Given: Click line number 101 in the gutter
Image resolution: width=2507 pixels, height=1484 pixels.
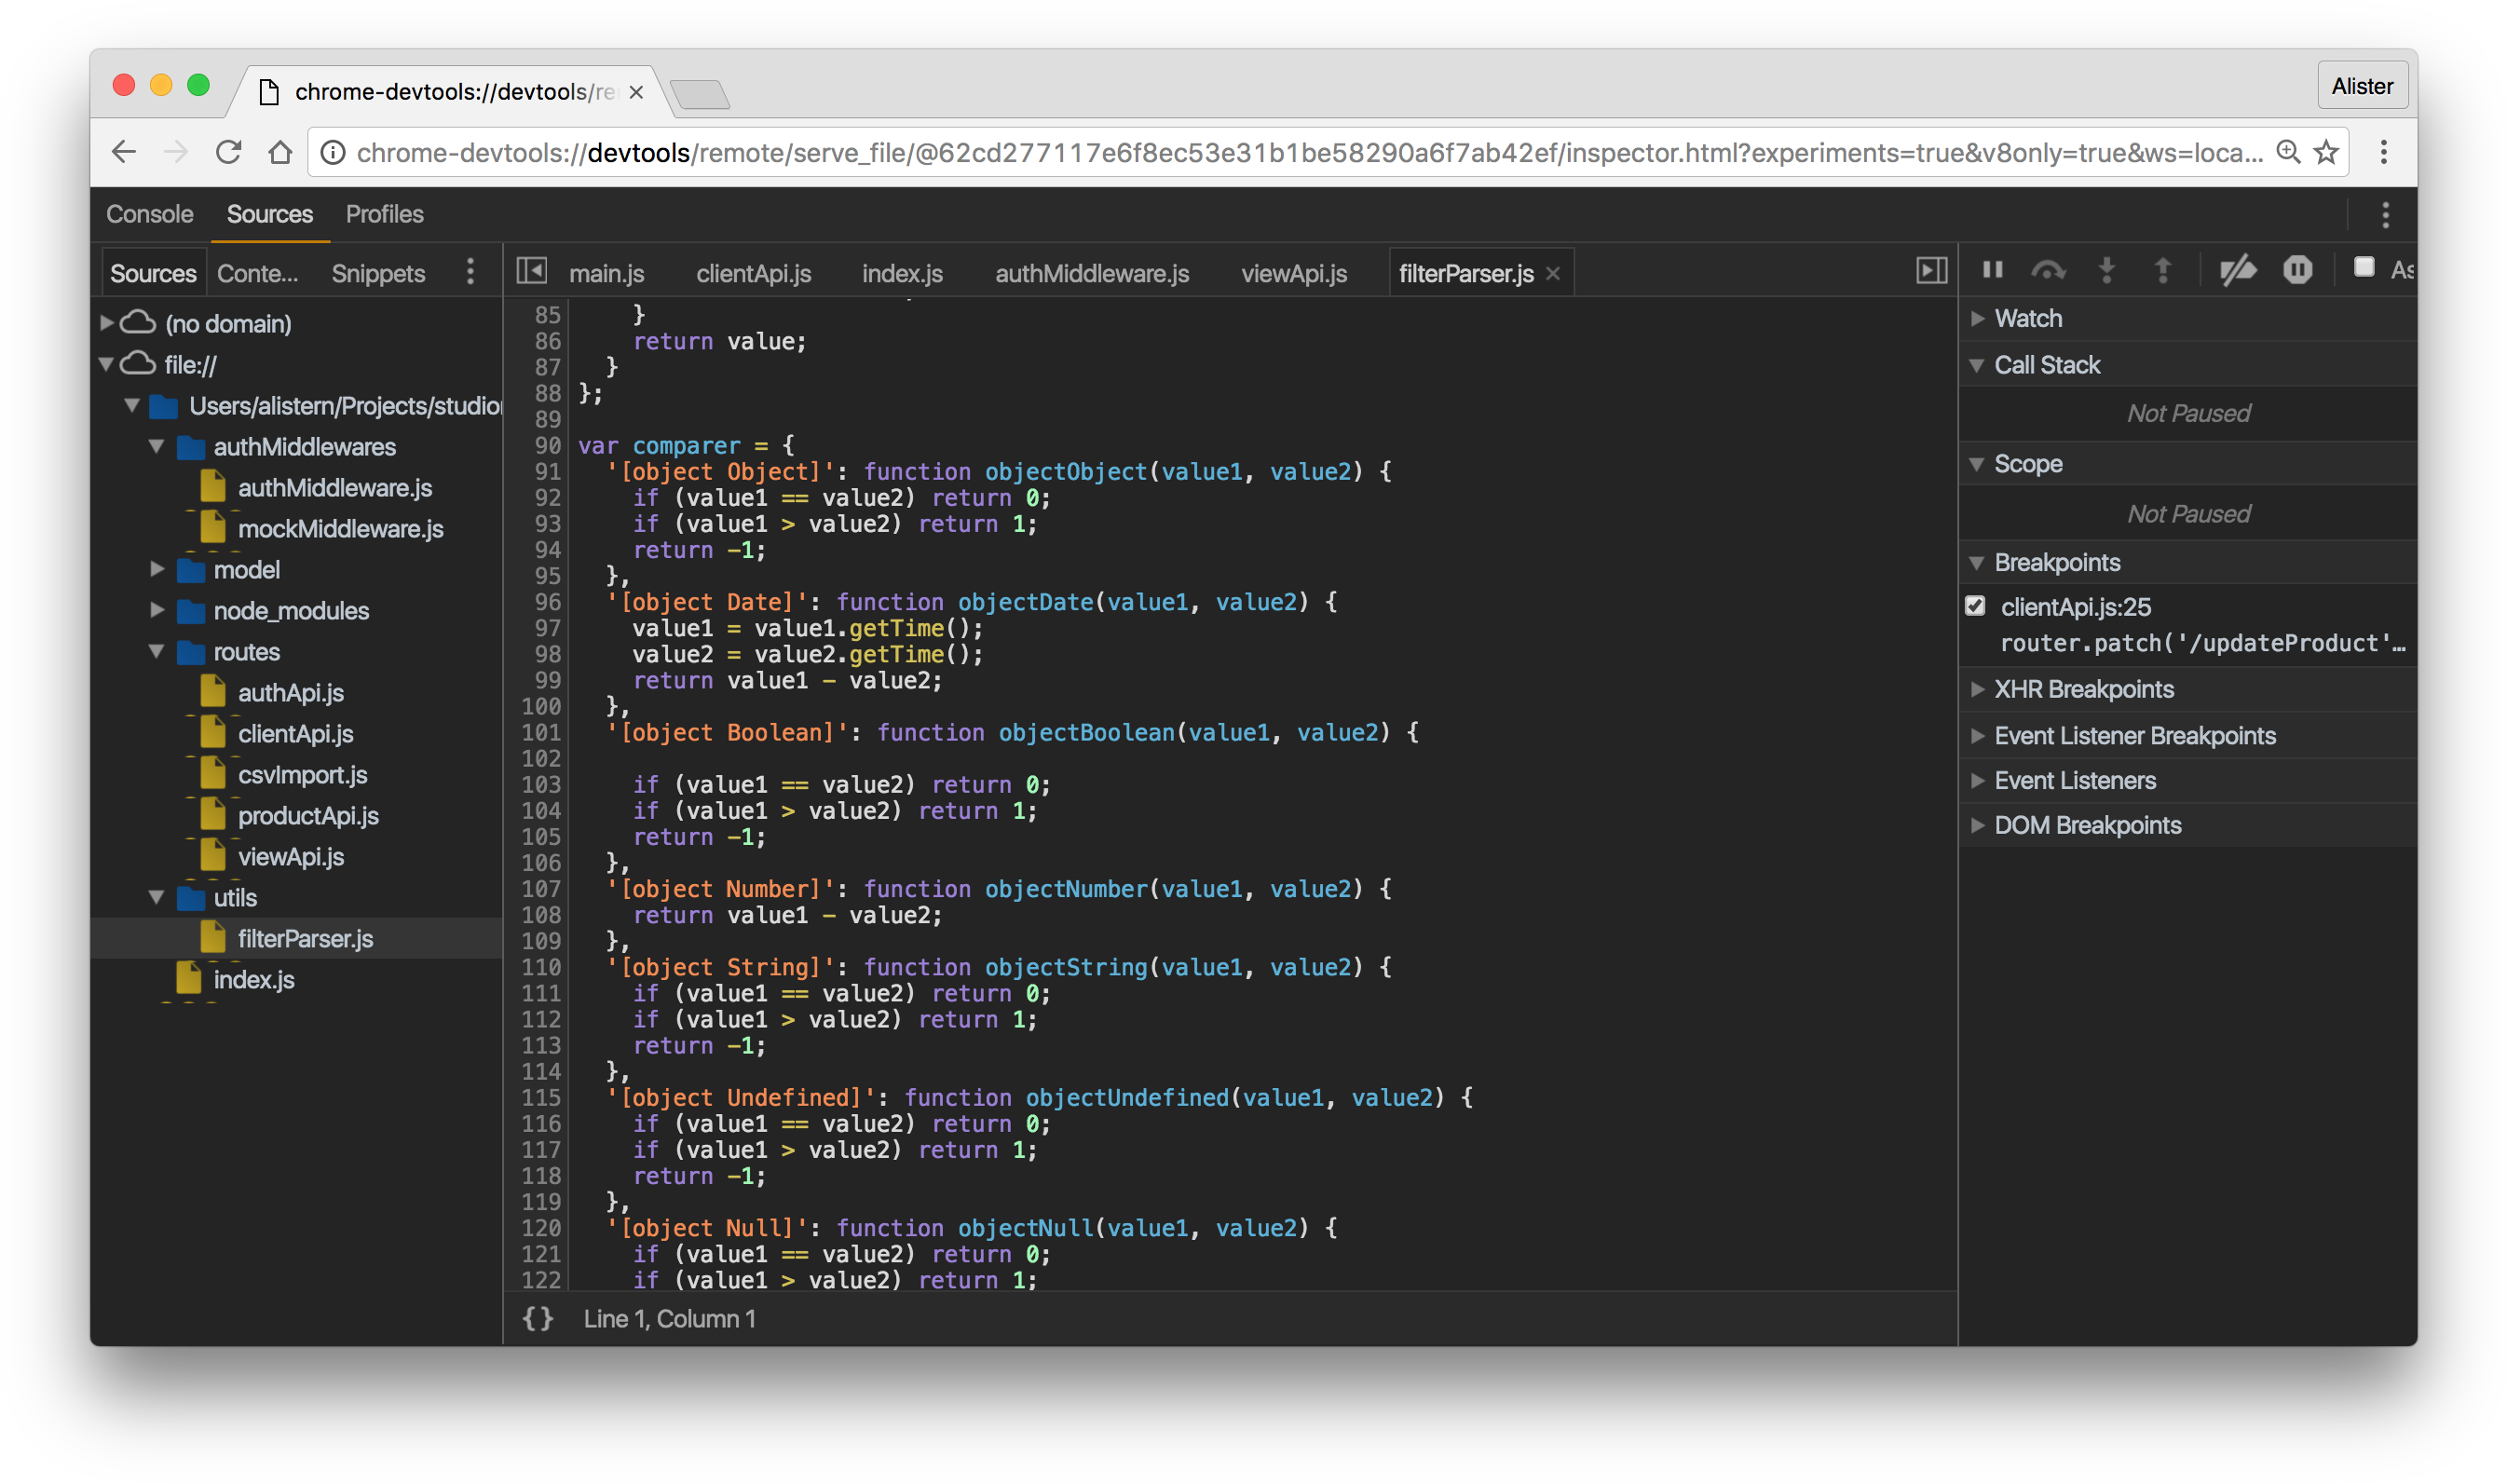Looking at the screenshot, I should tap(541, 732).
